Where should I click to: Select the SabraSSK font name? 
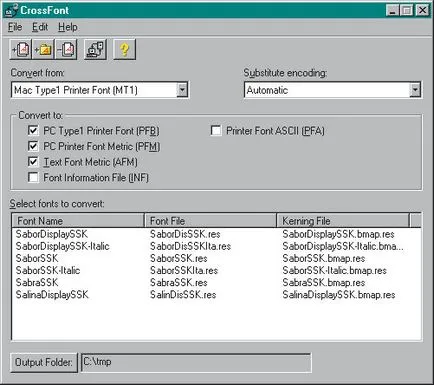pos(37,283)
